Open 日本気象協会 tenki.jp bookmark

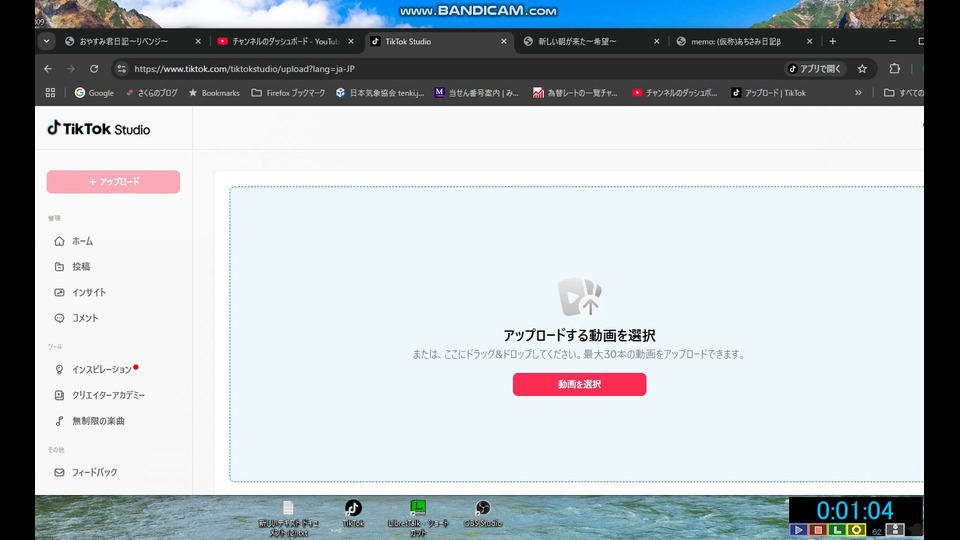click(380, 93)
